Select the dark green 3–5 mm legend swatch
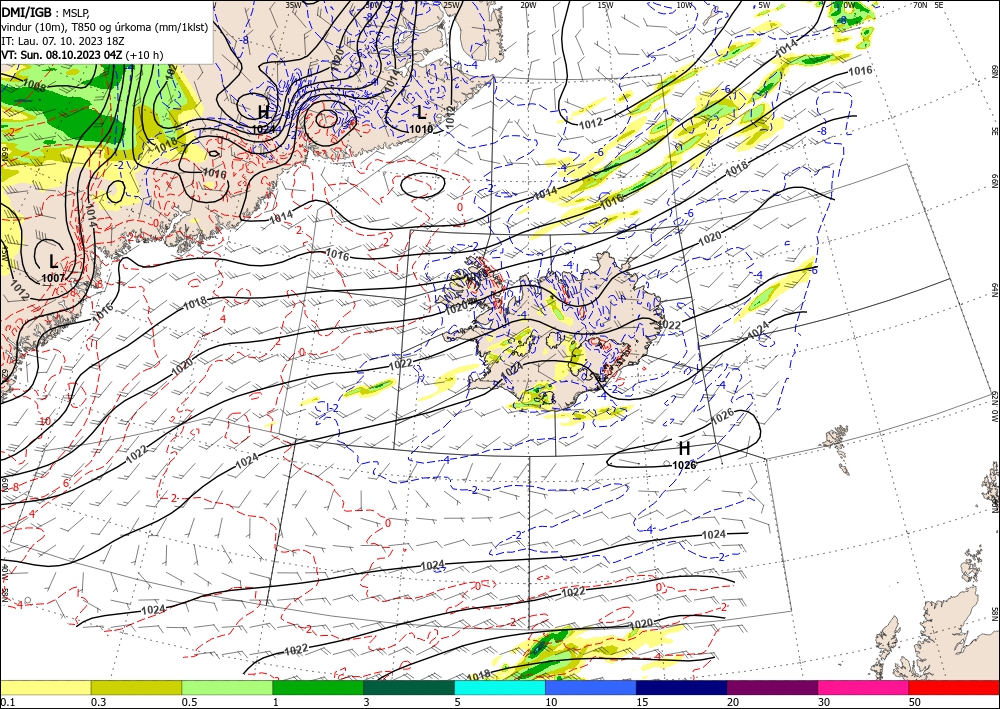 (409, 687)
